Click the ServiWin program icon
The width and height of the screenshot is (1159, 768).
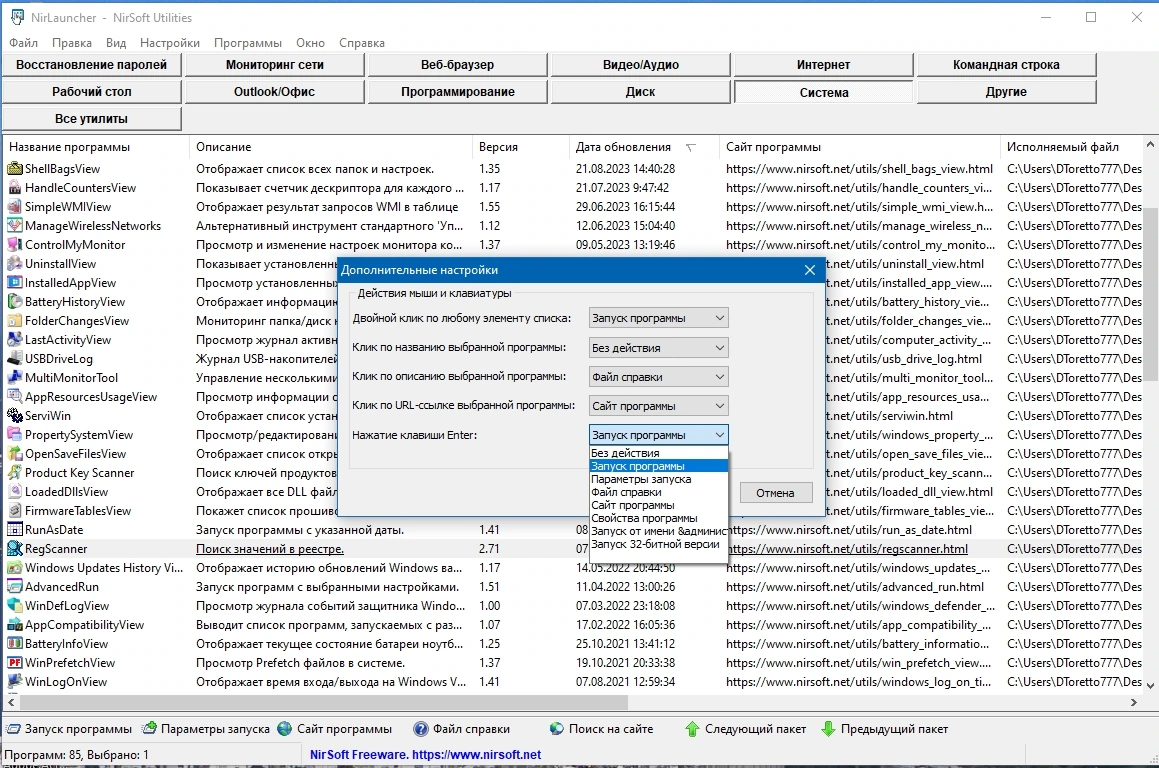pyautogui.click(x=15, y=415)
